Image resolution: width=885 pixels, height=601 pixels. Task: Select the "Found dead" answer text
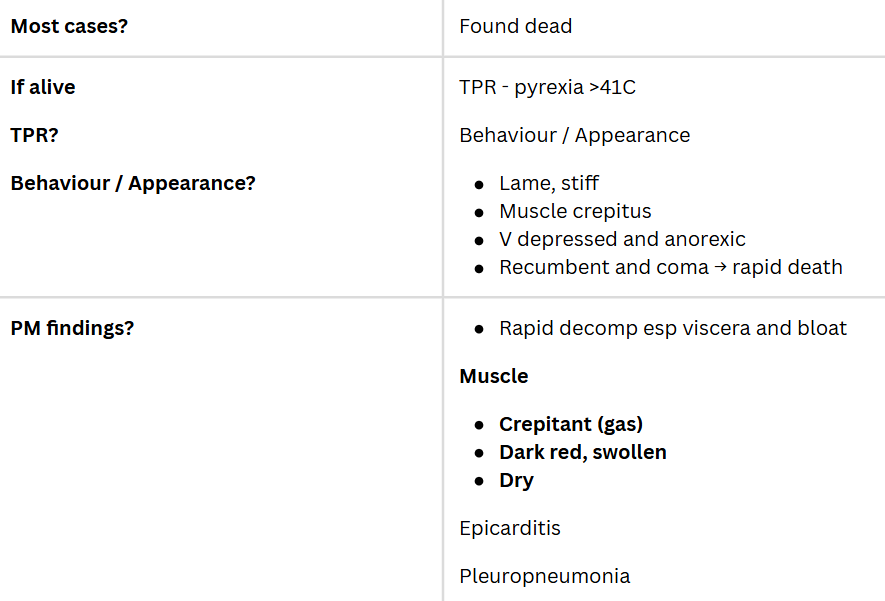515,26
